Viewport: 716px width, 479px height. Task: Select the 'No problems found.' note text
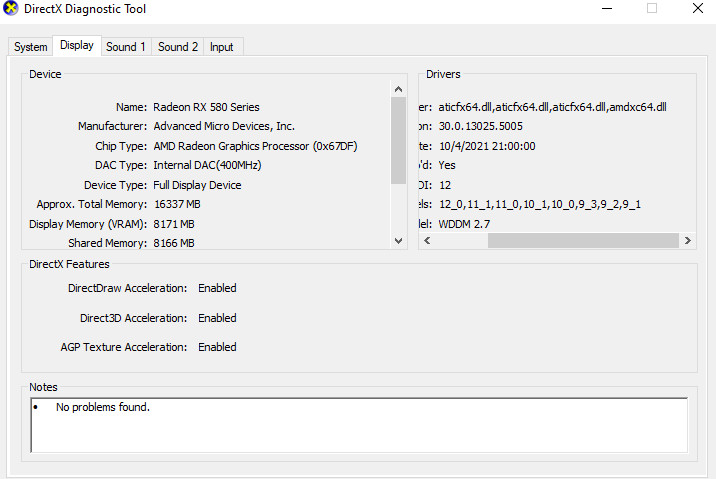[103, 407]
